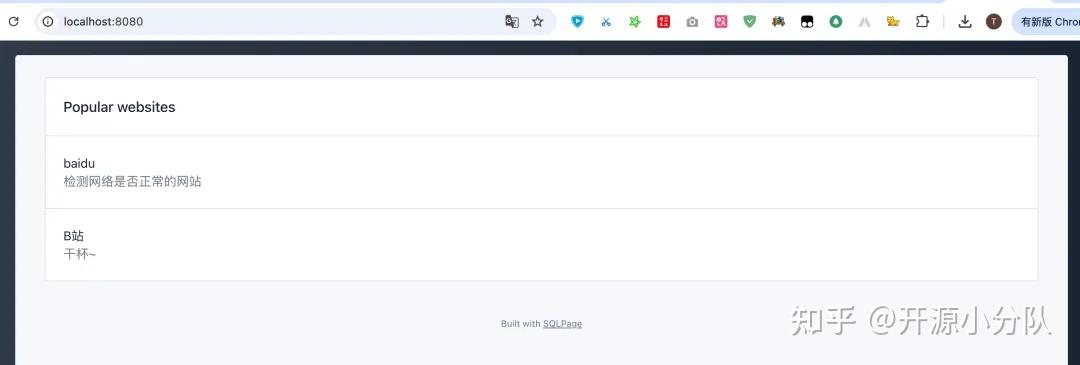Reload the page with the refresh icon

[13, 21]
